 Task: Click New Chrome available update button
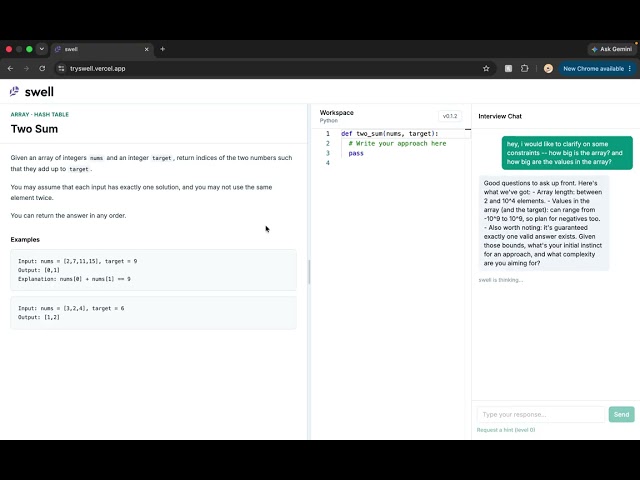coord(593,69)
